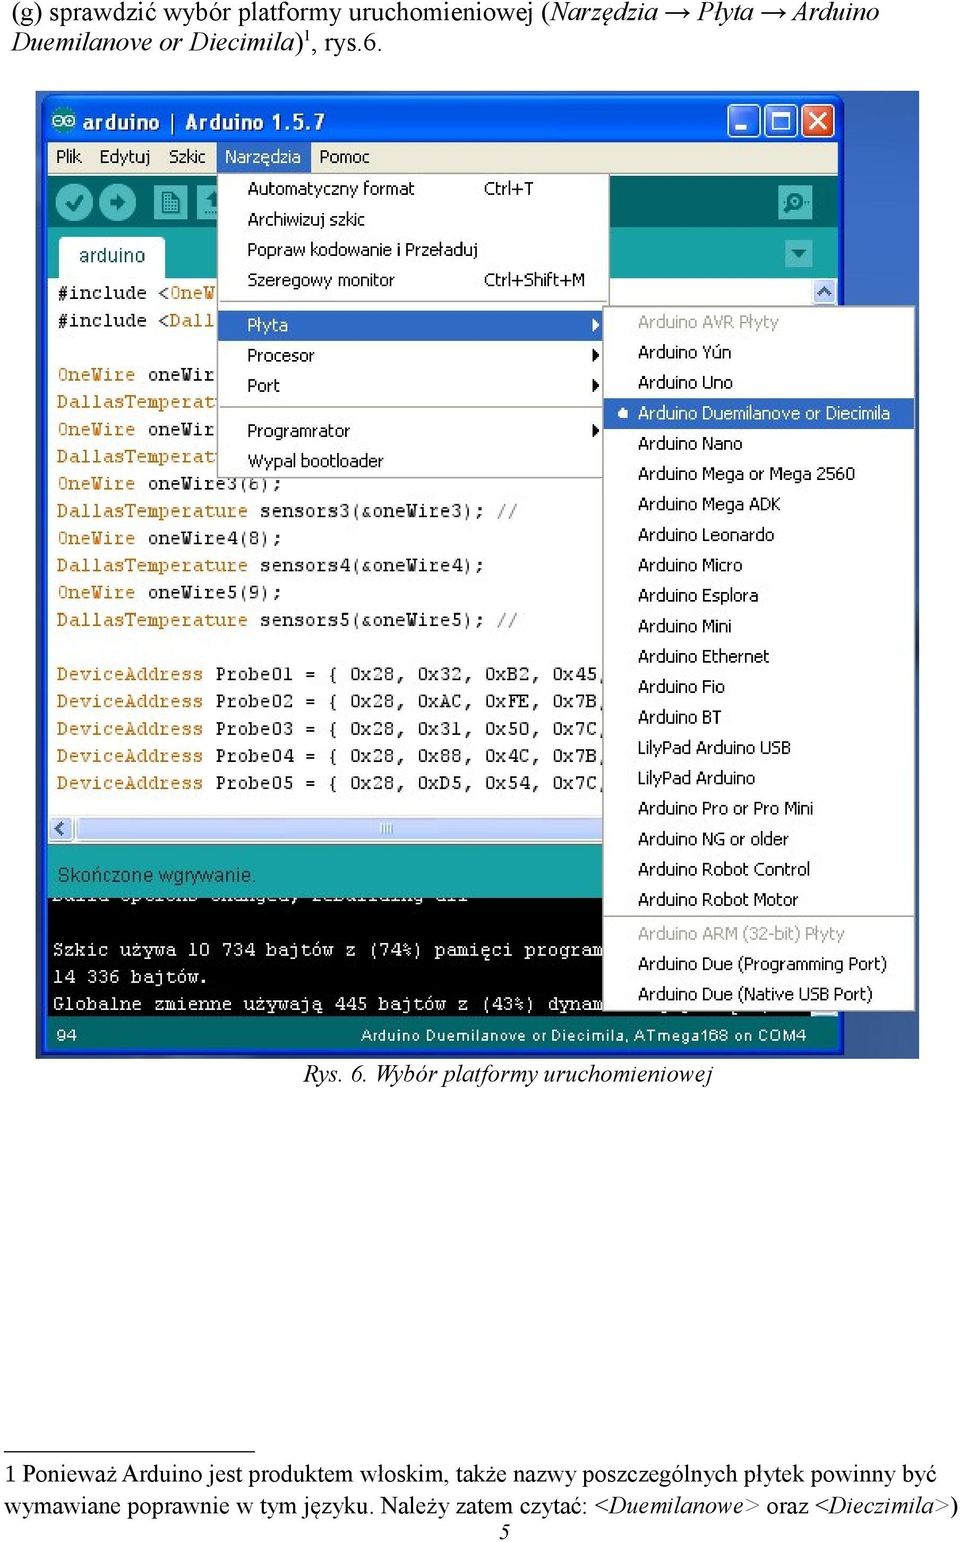This screenshot has height=1542, width=960.
Task: Select Arduino Leonardo board
Action: tap(759, 535)
